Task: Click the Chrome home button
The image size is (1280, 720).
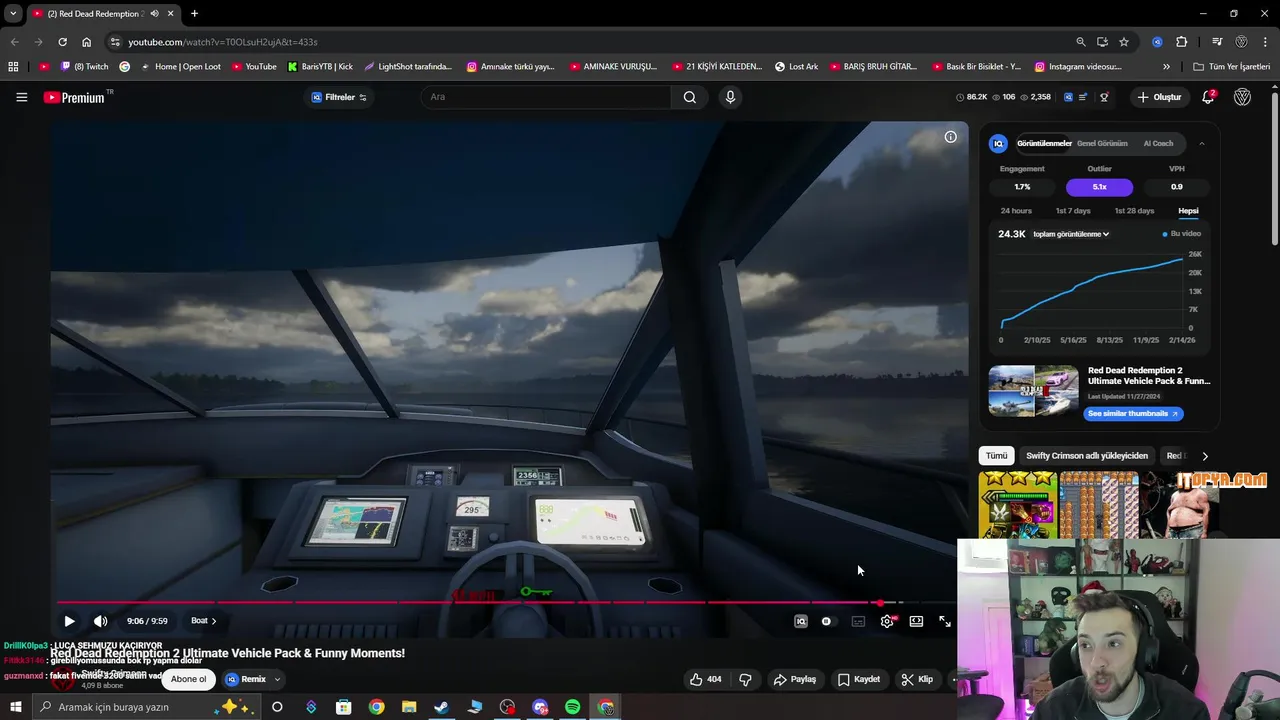Action: pos(87,42)
